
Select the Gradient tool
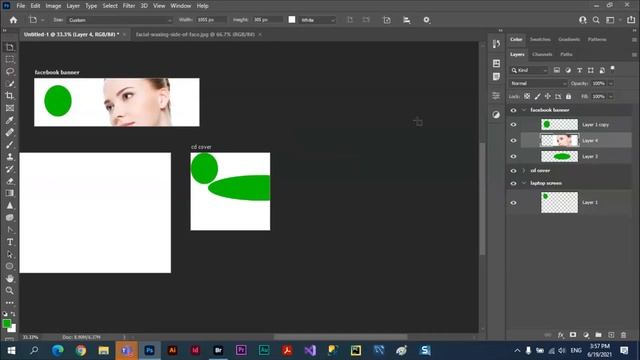(10, 193)
